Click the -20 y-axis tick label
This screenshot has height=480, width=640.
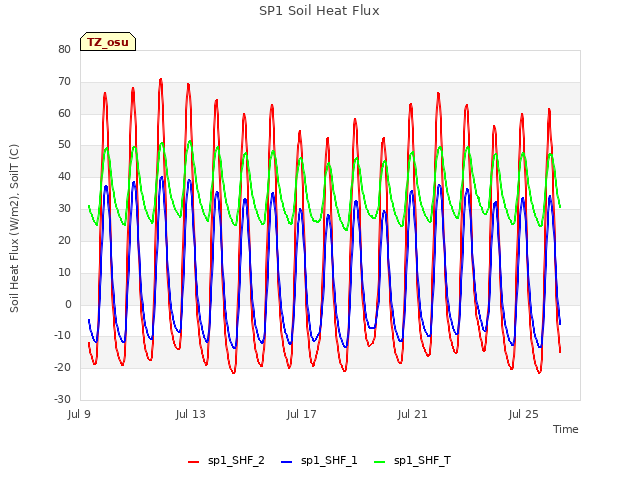click(63, 367)
